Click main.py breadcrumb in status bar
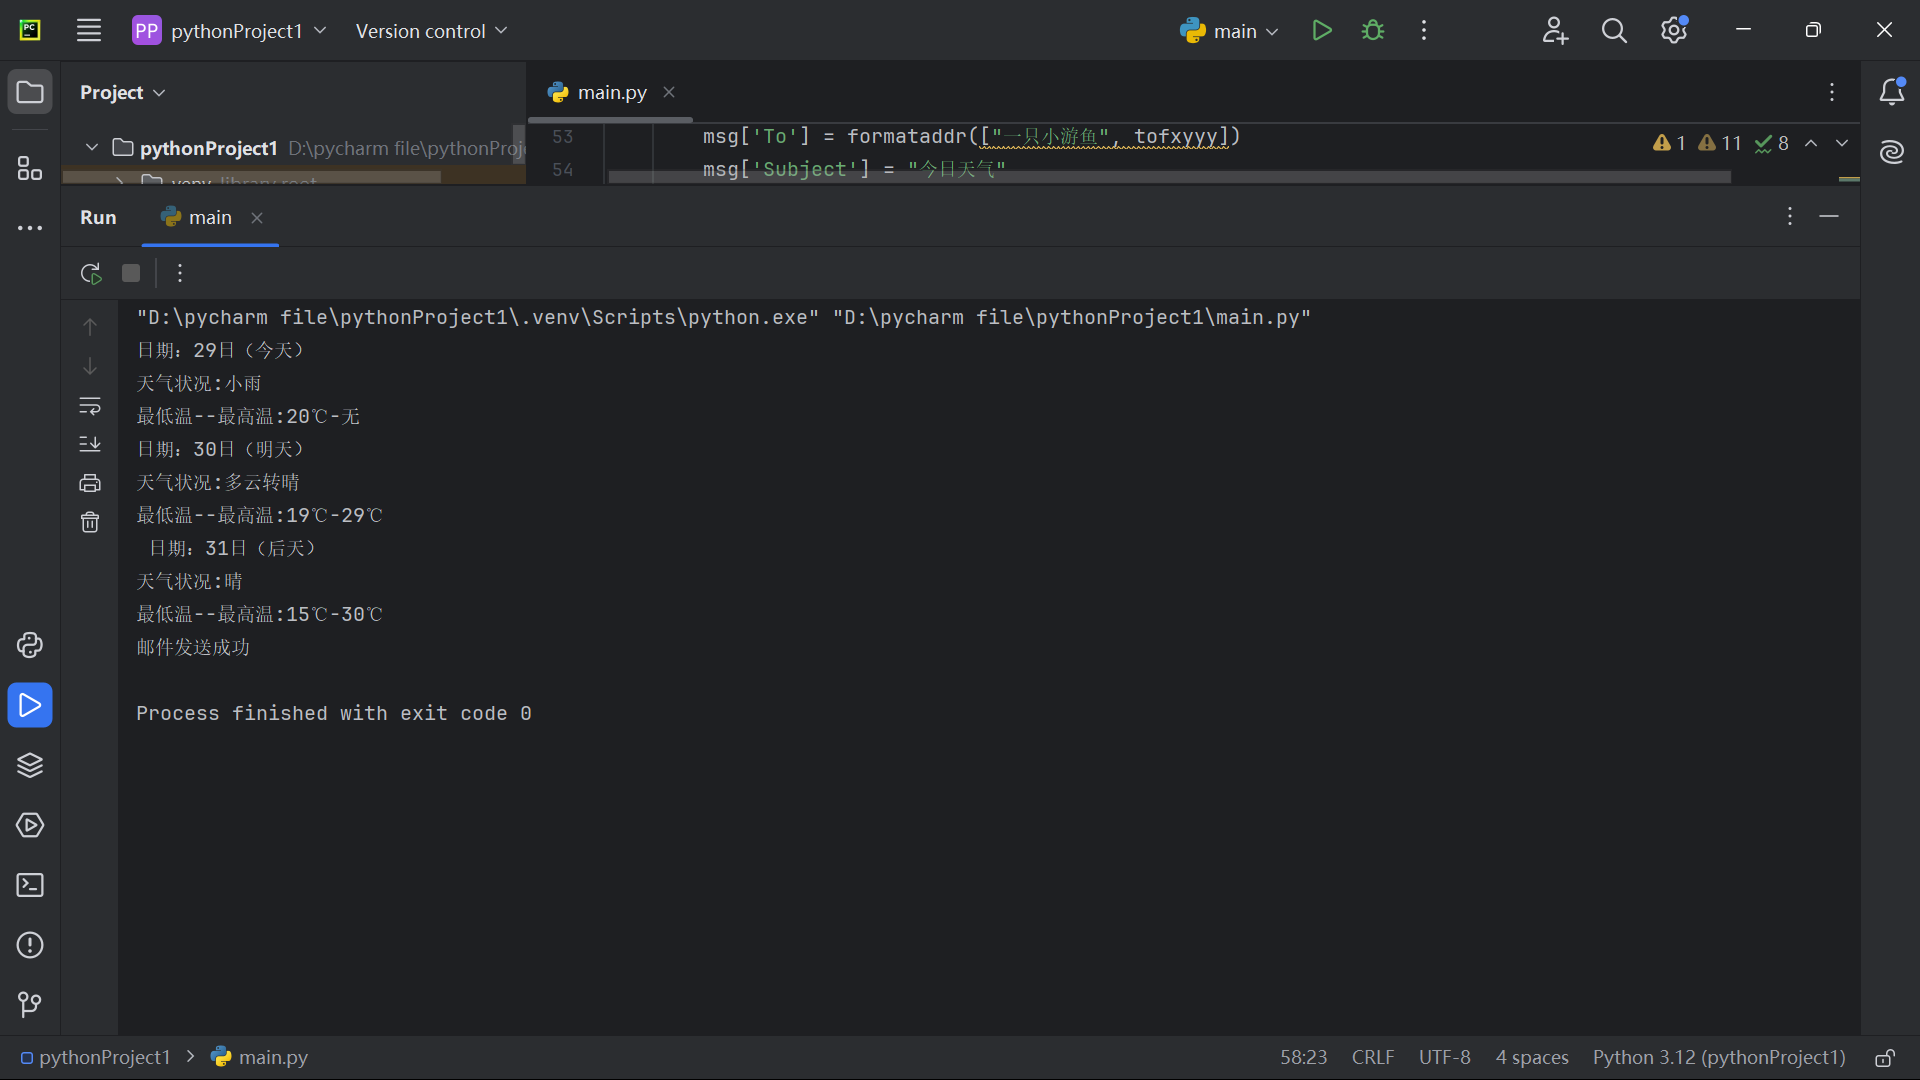The height and width of the screenshot is (1080, 1920). pyautogui.click(x=260, y=1057)
